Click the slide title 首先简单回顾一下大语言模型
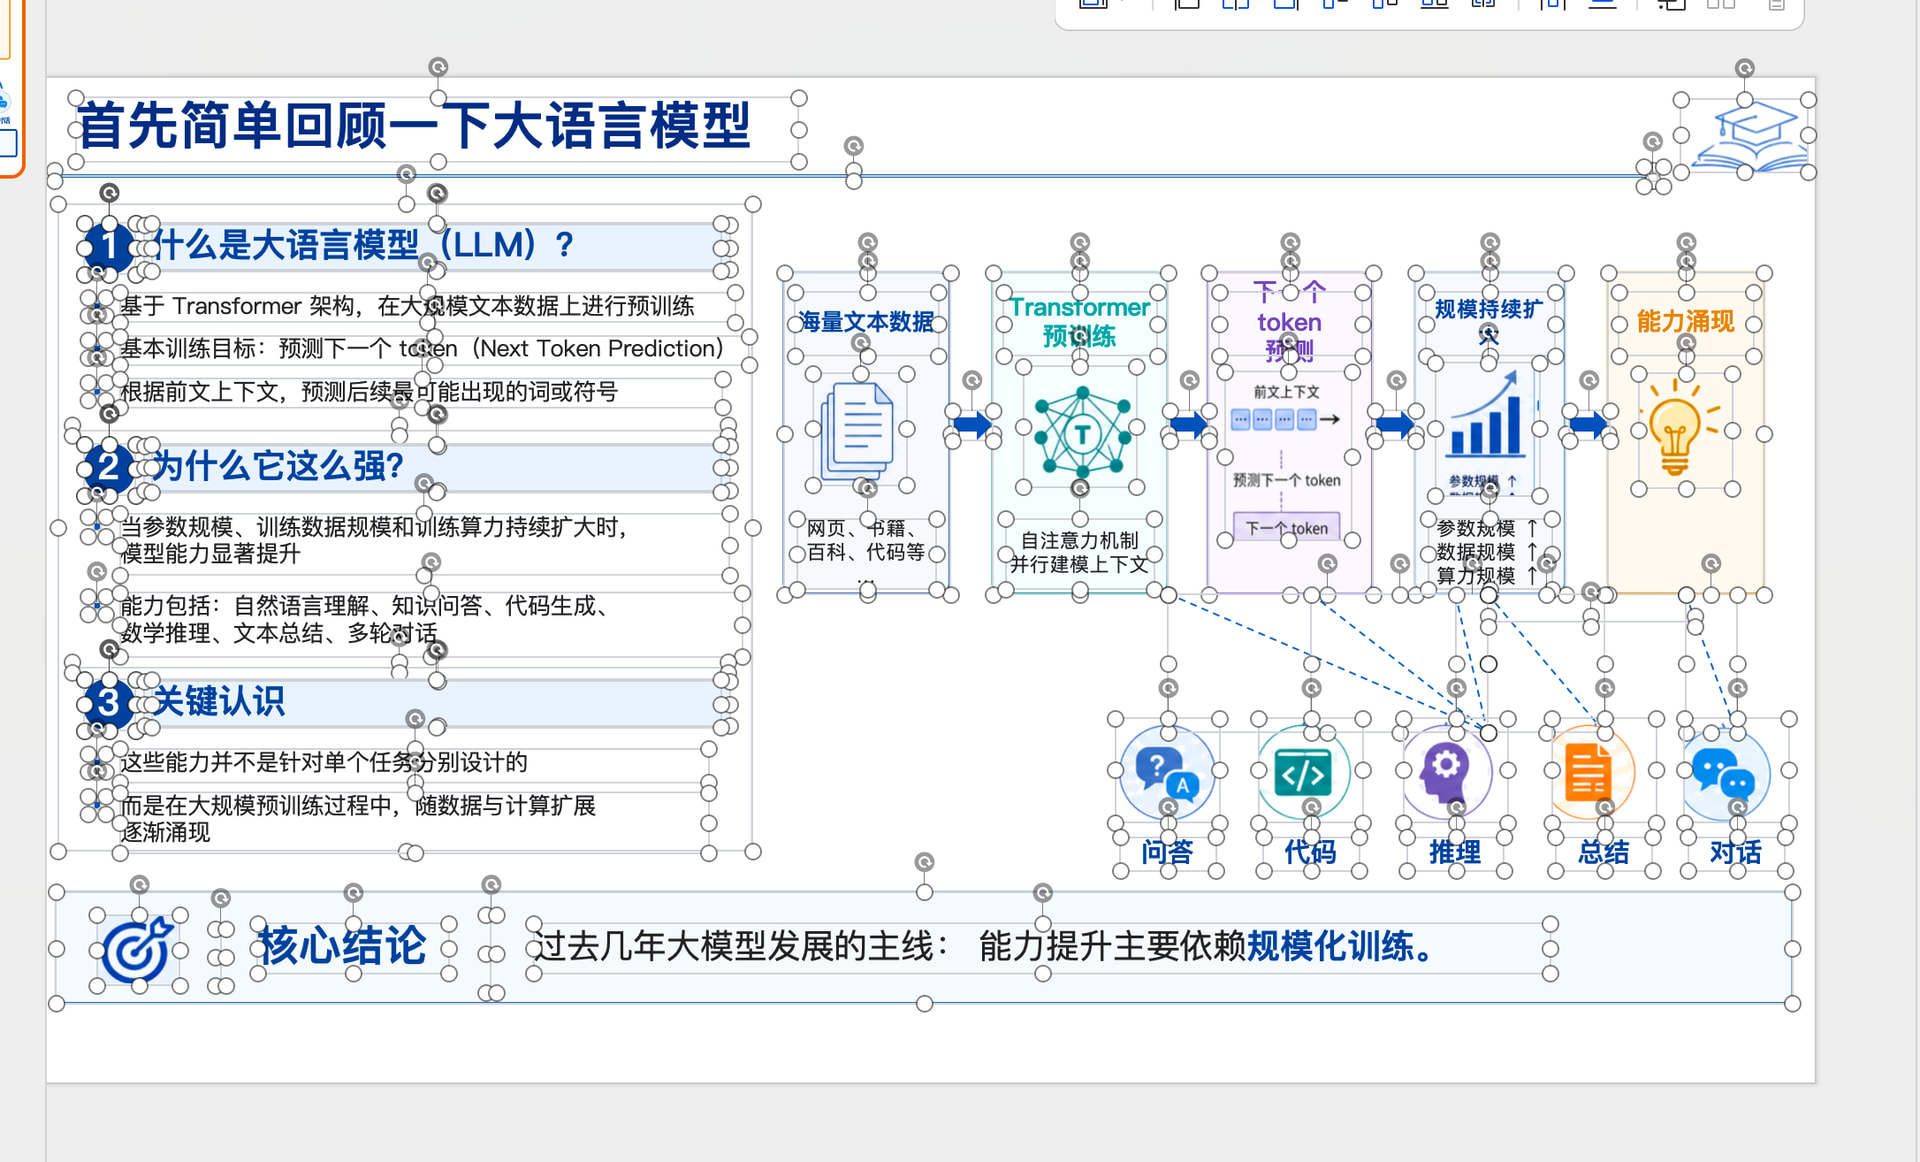The image size is (1920, 1162). [x=414, y=127]
